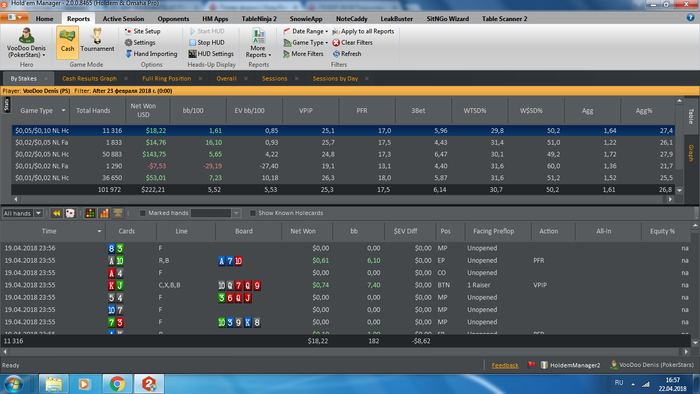Click the Feedback link
700x394 pixels.
coord(505,365)
